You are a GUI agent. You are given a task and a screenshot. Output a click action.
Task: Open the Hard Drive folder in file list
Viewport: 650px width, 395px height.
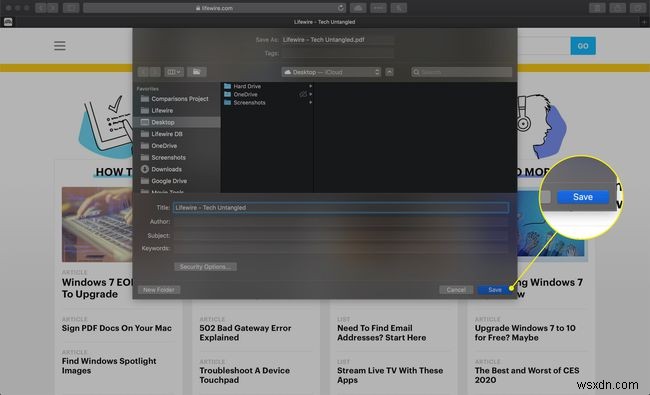coord(247,86)
